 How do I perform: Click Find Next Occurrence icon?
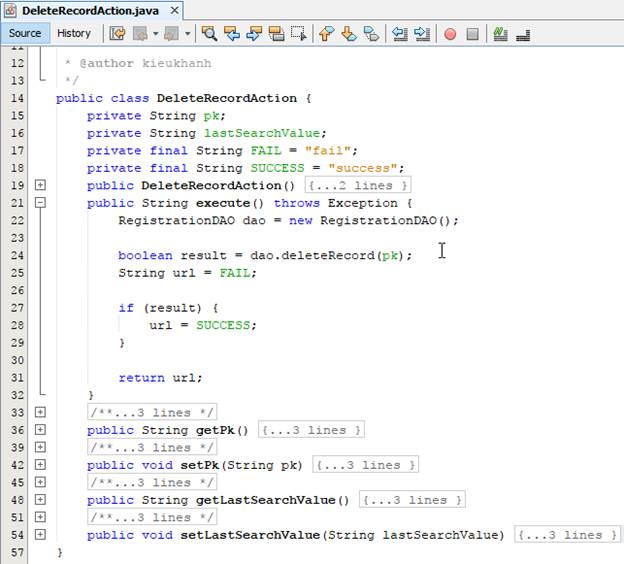click(x=254, y=34)
